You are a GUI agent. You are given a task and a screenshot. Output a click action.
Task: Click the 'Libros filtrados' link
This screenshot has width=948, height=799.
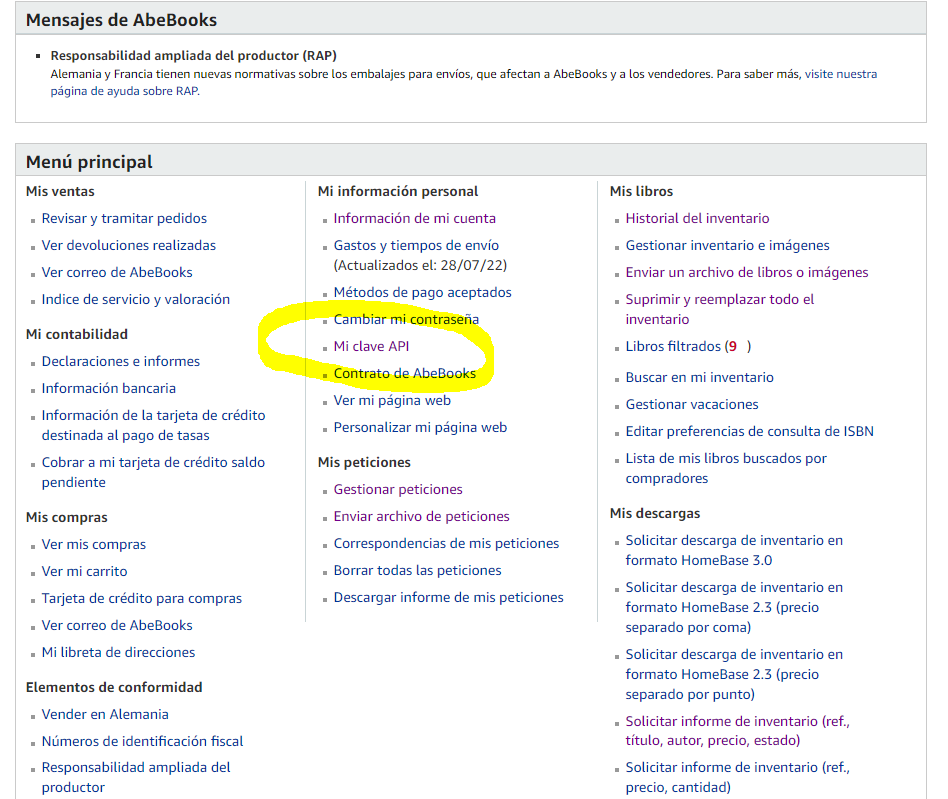(x=673, y=346)
